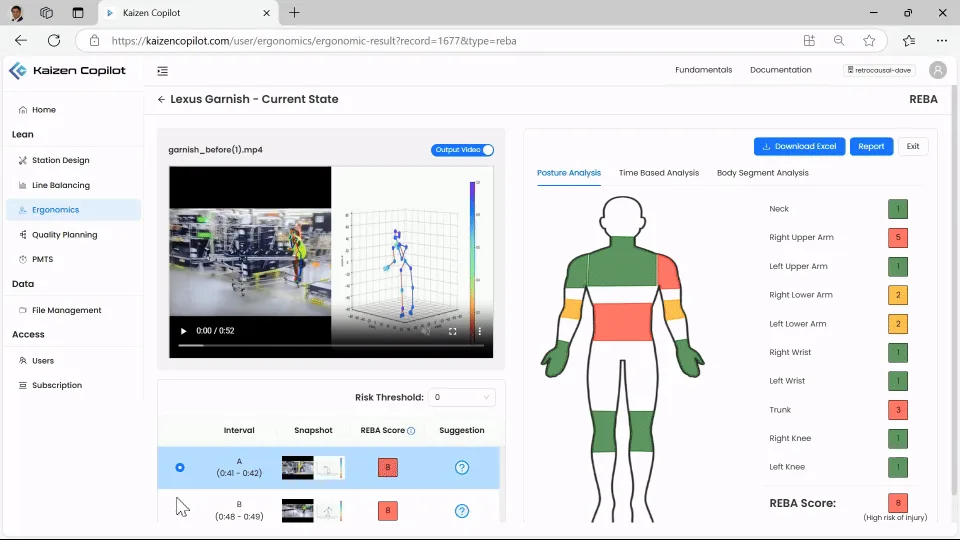Click Right Lower Arm score swatch
Image resolution: width=960 pixels, height=540 pixels.
coord(898,295)
